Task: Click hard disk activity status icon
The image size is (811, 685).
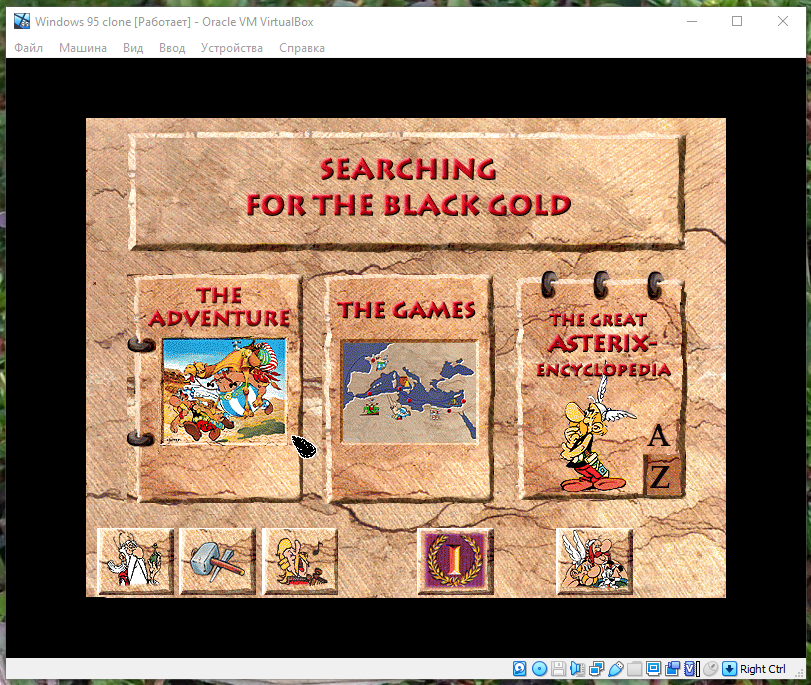Action: coord(520,668)
